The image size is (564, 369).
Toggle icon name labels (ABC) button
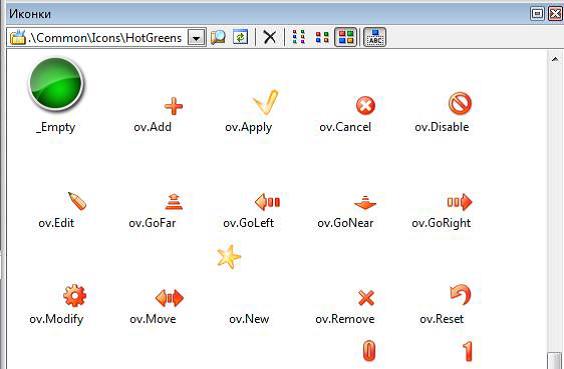pos(375,37)
